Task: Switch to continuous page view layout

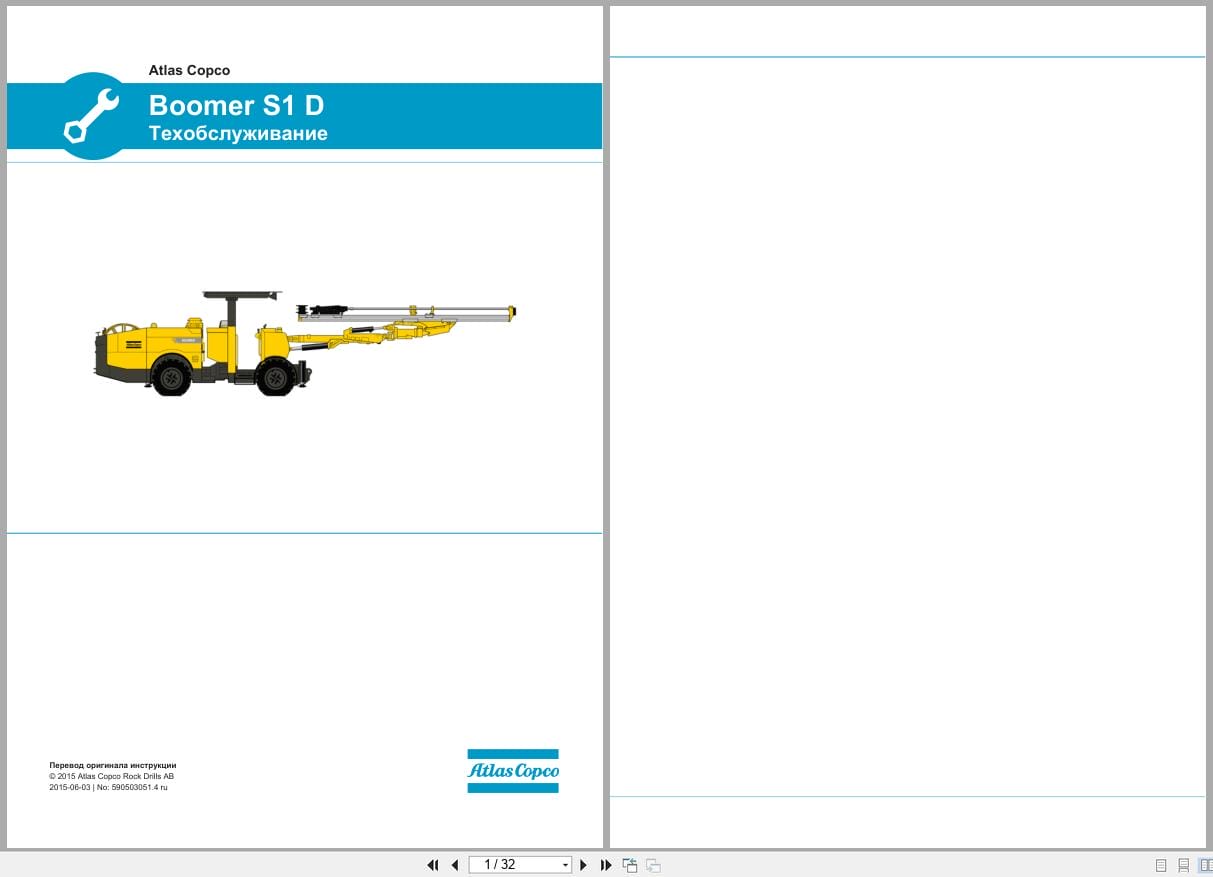Action: pyautogui.click(x=1184, y=865)
